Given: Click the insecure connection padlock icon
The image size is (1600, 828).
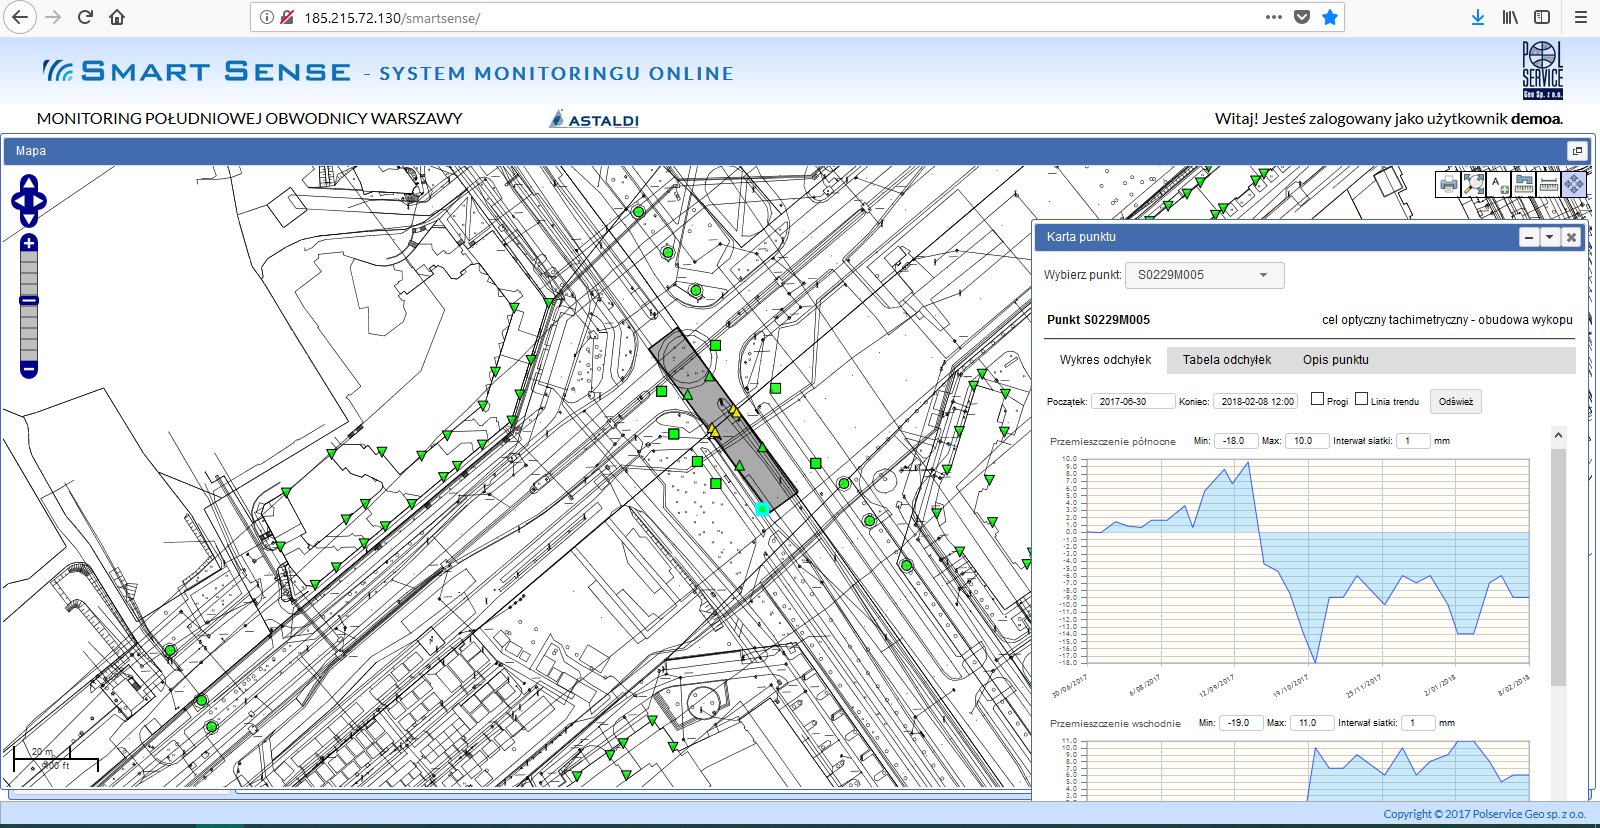Looking at the screenshot, I should tap(287, 17).
